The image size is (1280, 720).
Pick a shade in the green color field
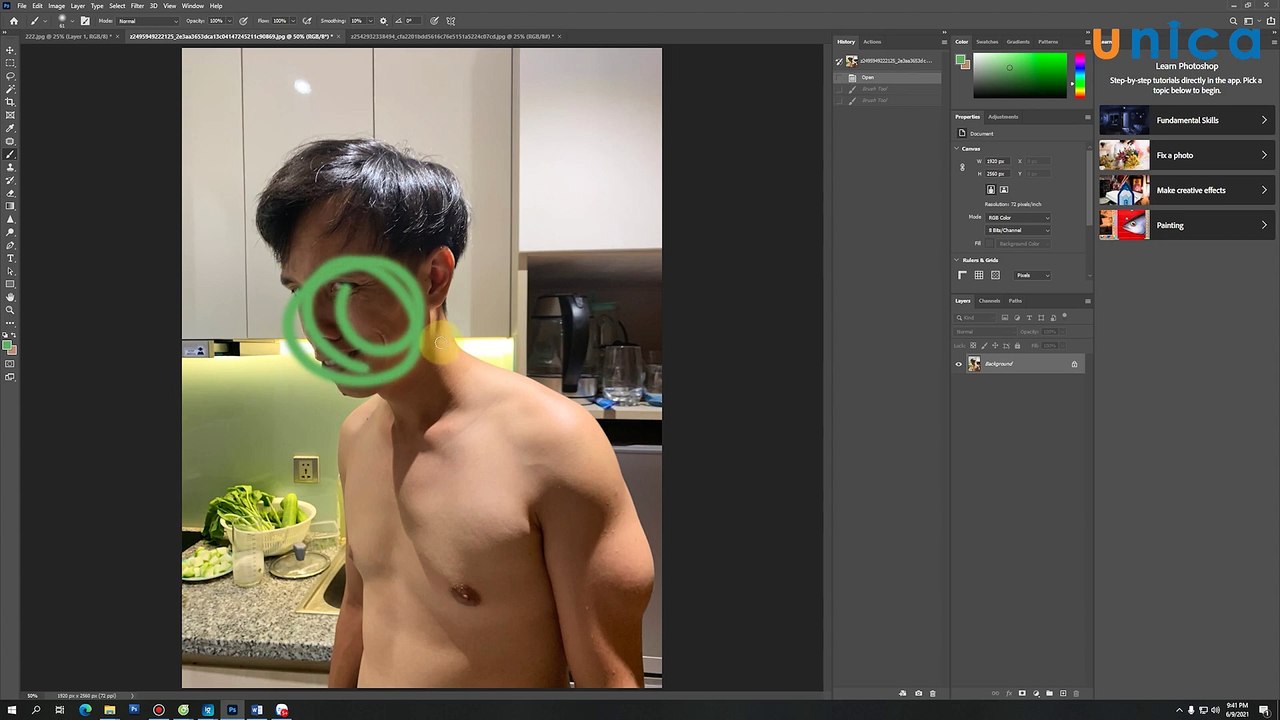click(1020, 75)
